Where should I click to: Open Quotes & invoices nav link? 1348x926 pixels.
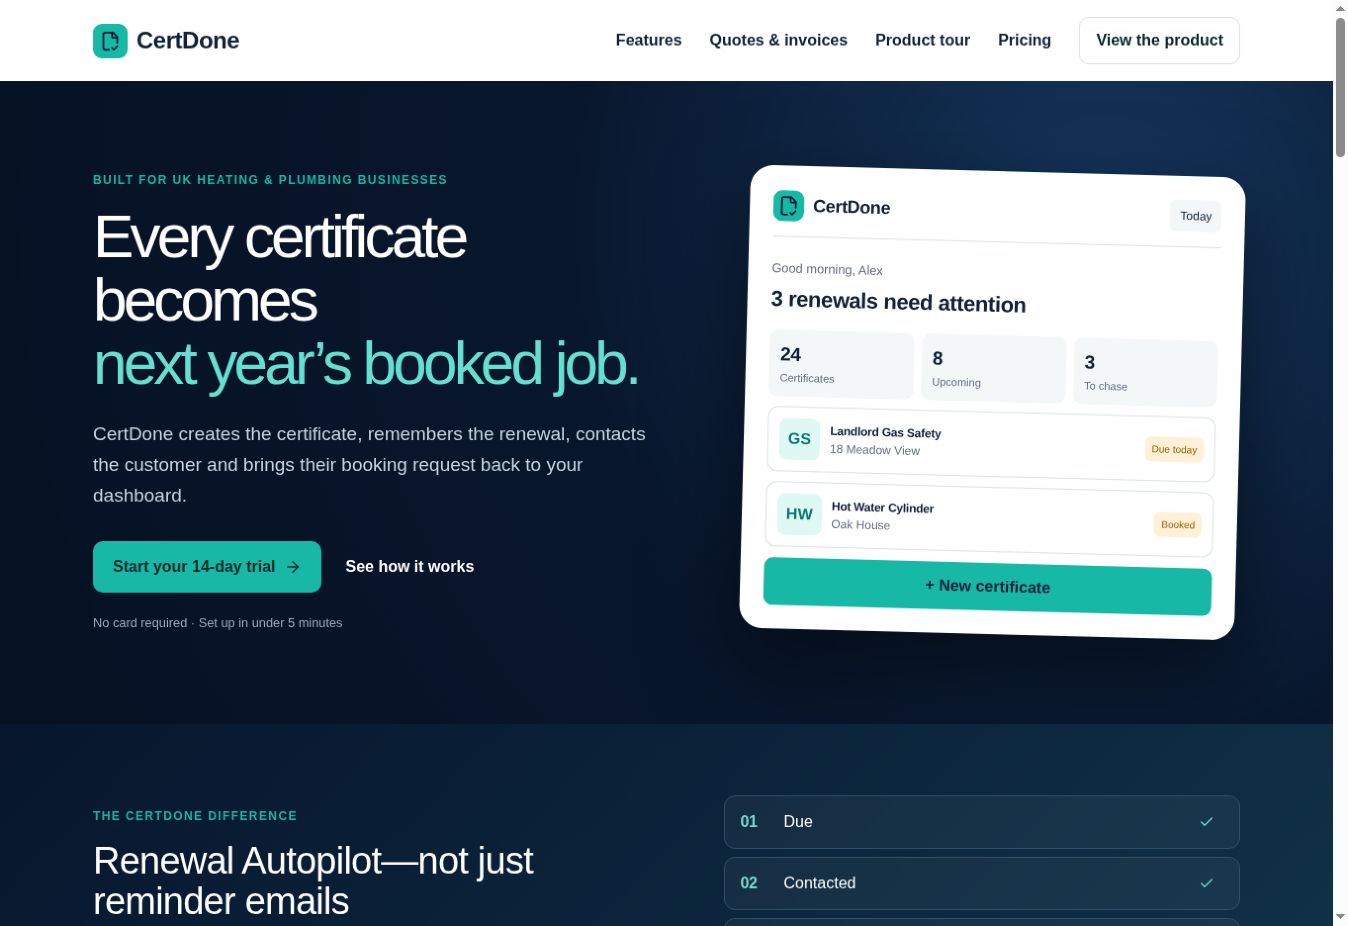(x=778, y=40)
